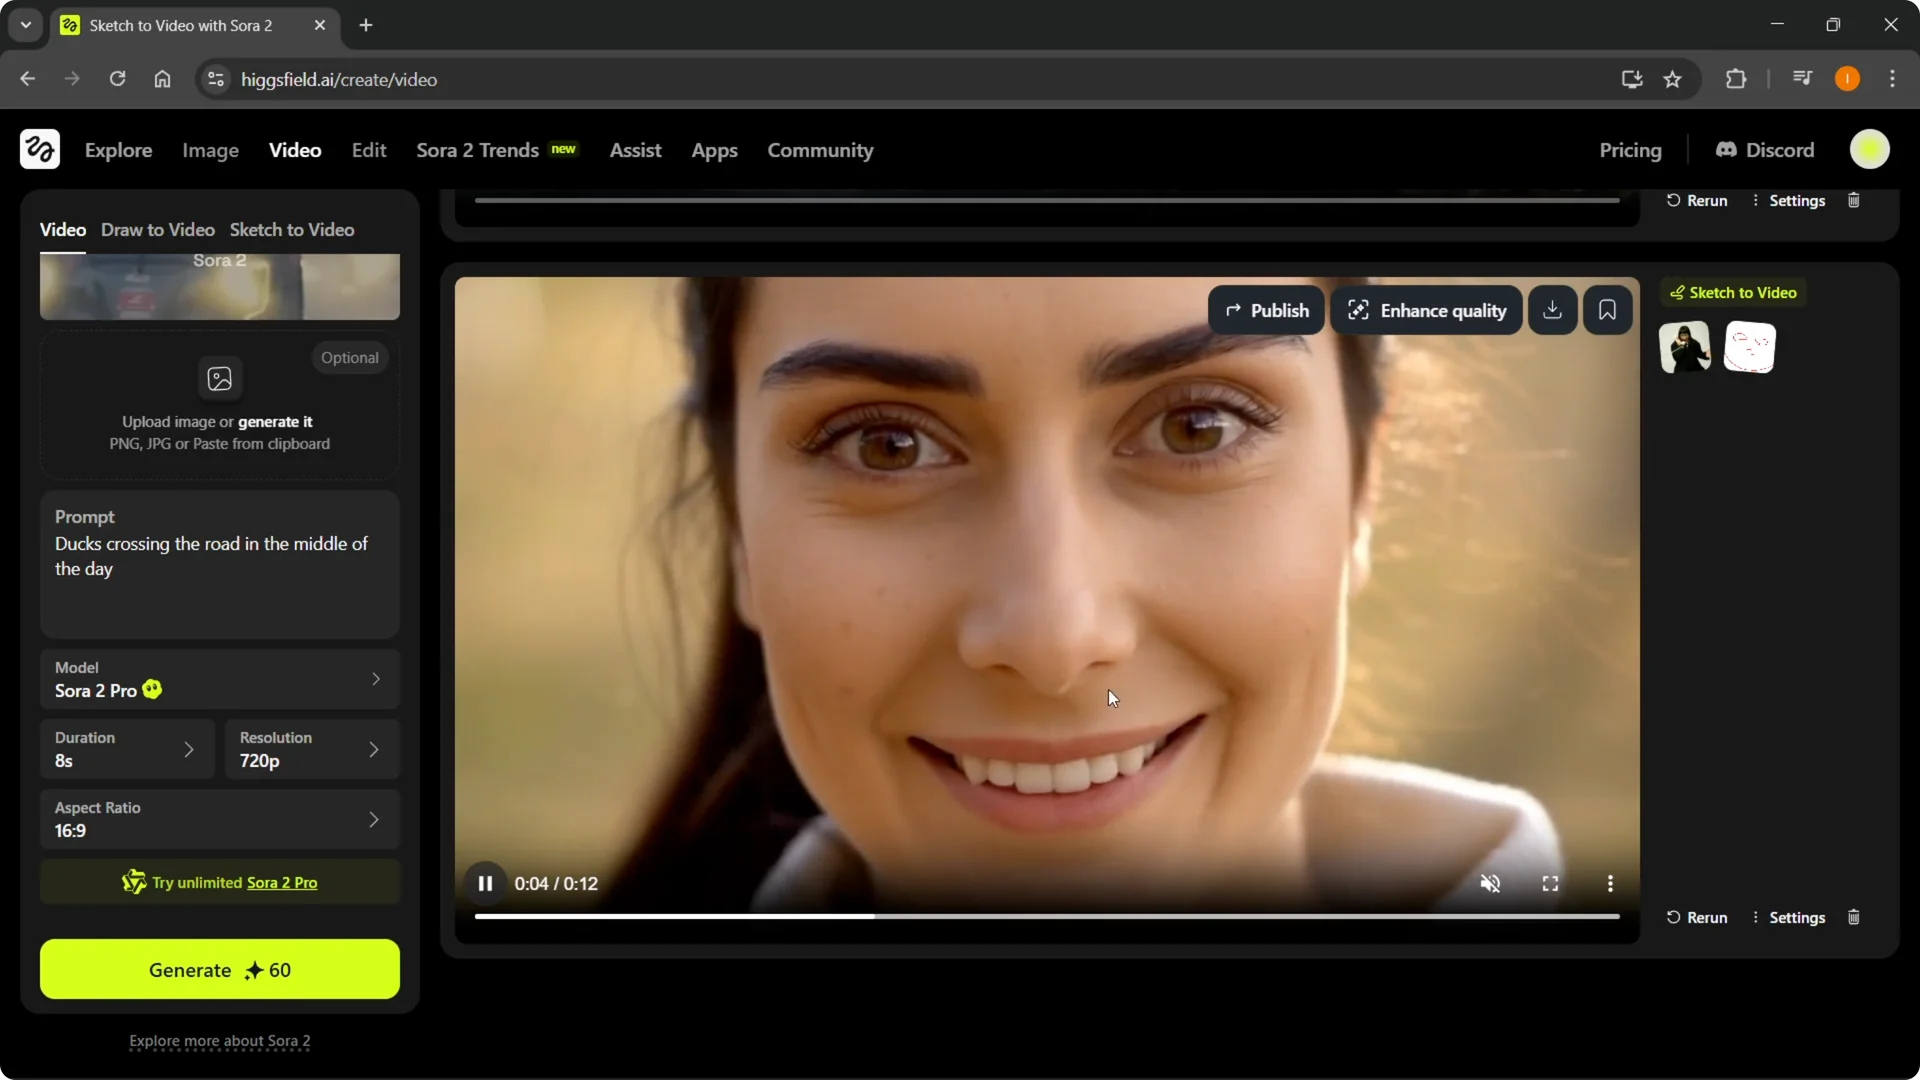Pause the playing video
Screen dimensions: 1920x1080
click(x=485, y=883)
